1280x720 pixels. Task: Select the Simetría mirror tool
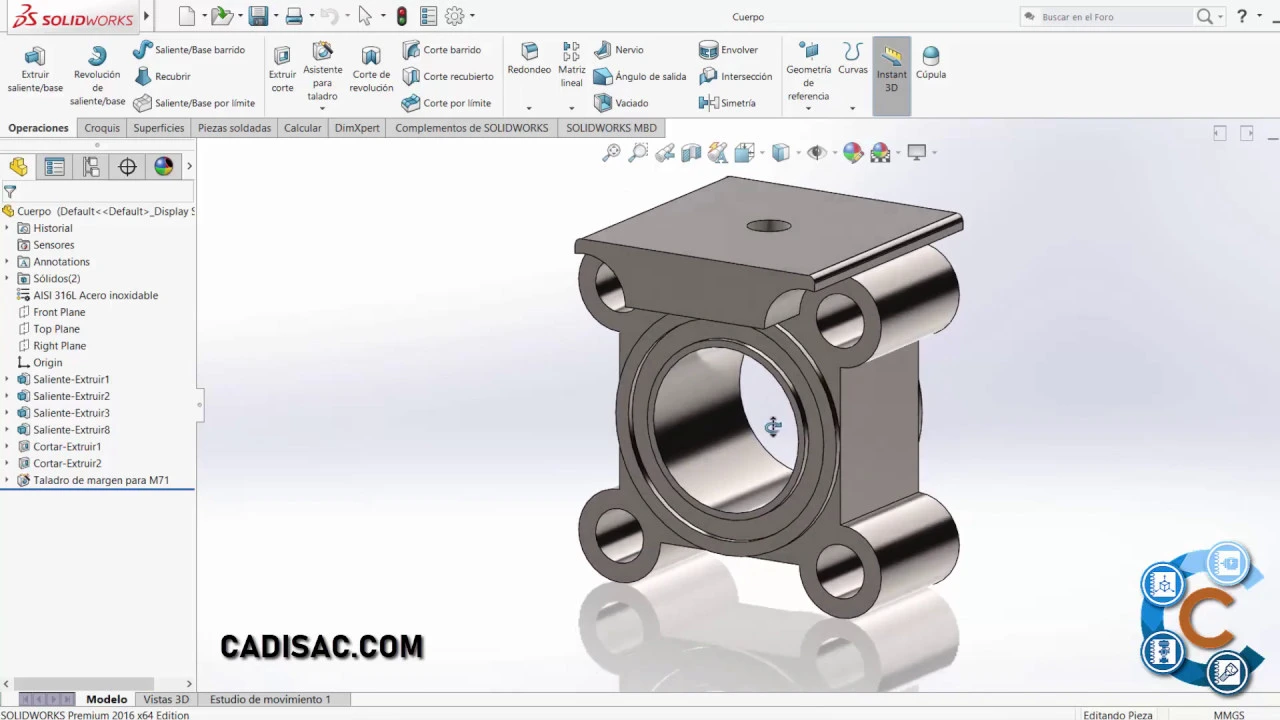(x=727, y=103)
